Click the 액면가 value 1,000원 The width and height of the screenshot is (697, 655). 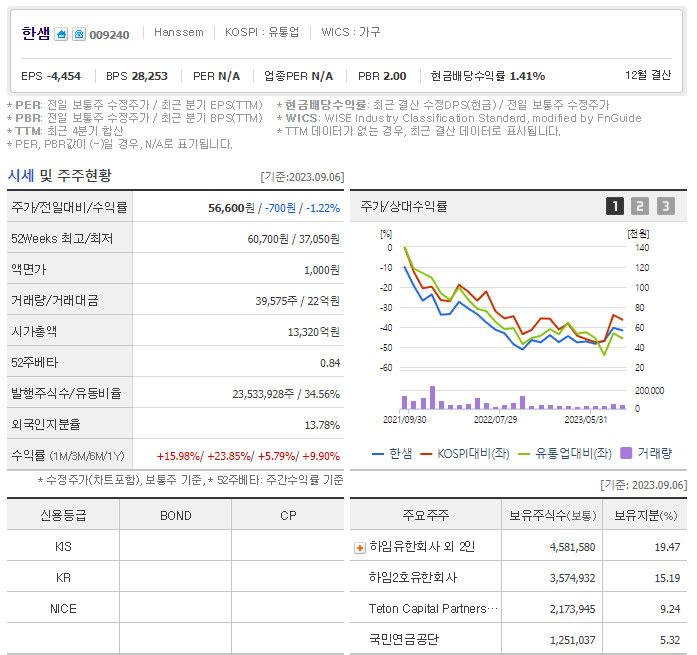pyautogui.click(x=321, y=270)
